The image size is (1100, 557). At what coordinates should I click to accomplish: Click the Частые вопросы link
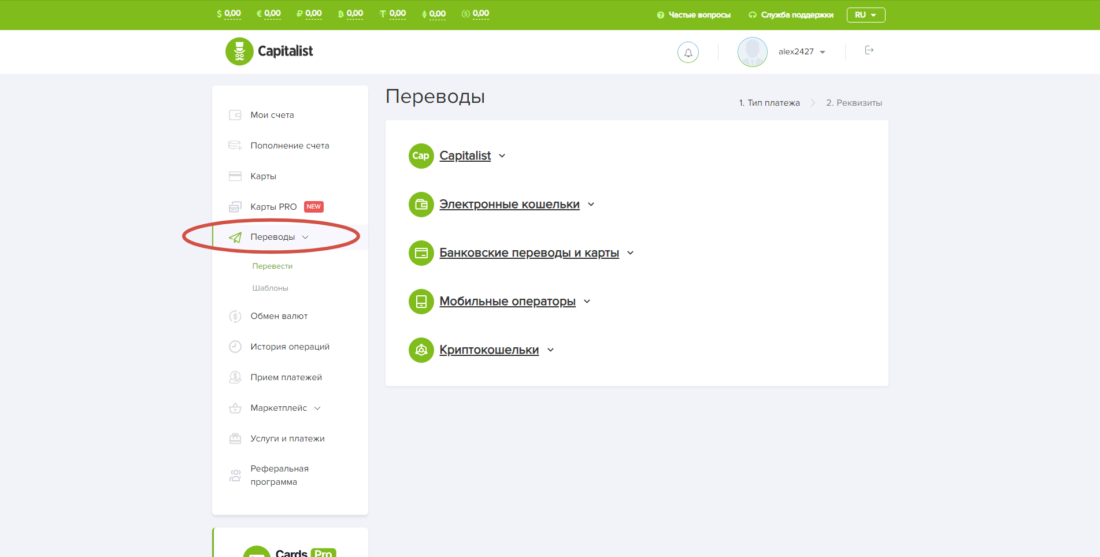694,15
